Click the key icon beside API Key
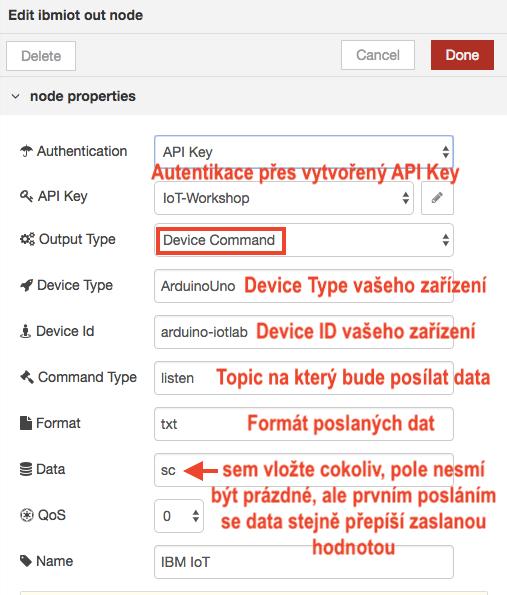The image size is (507, 595). [26, 196]
